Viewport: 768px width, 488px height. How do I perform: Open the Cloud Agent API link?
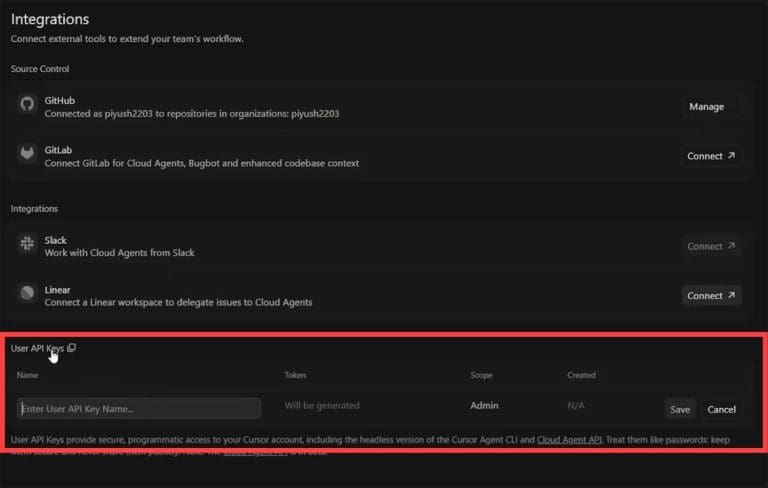coord(569,439)
